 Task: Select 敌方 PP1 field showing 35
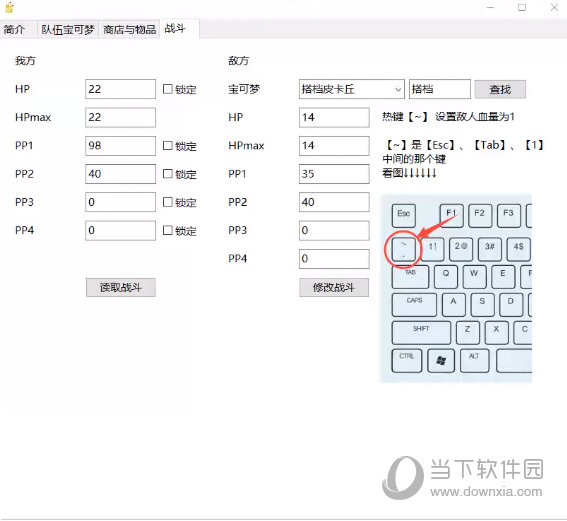pyautogui.click(x=334, y=174)
